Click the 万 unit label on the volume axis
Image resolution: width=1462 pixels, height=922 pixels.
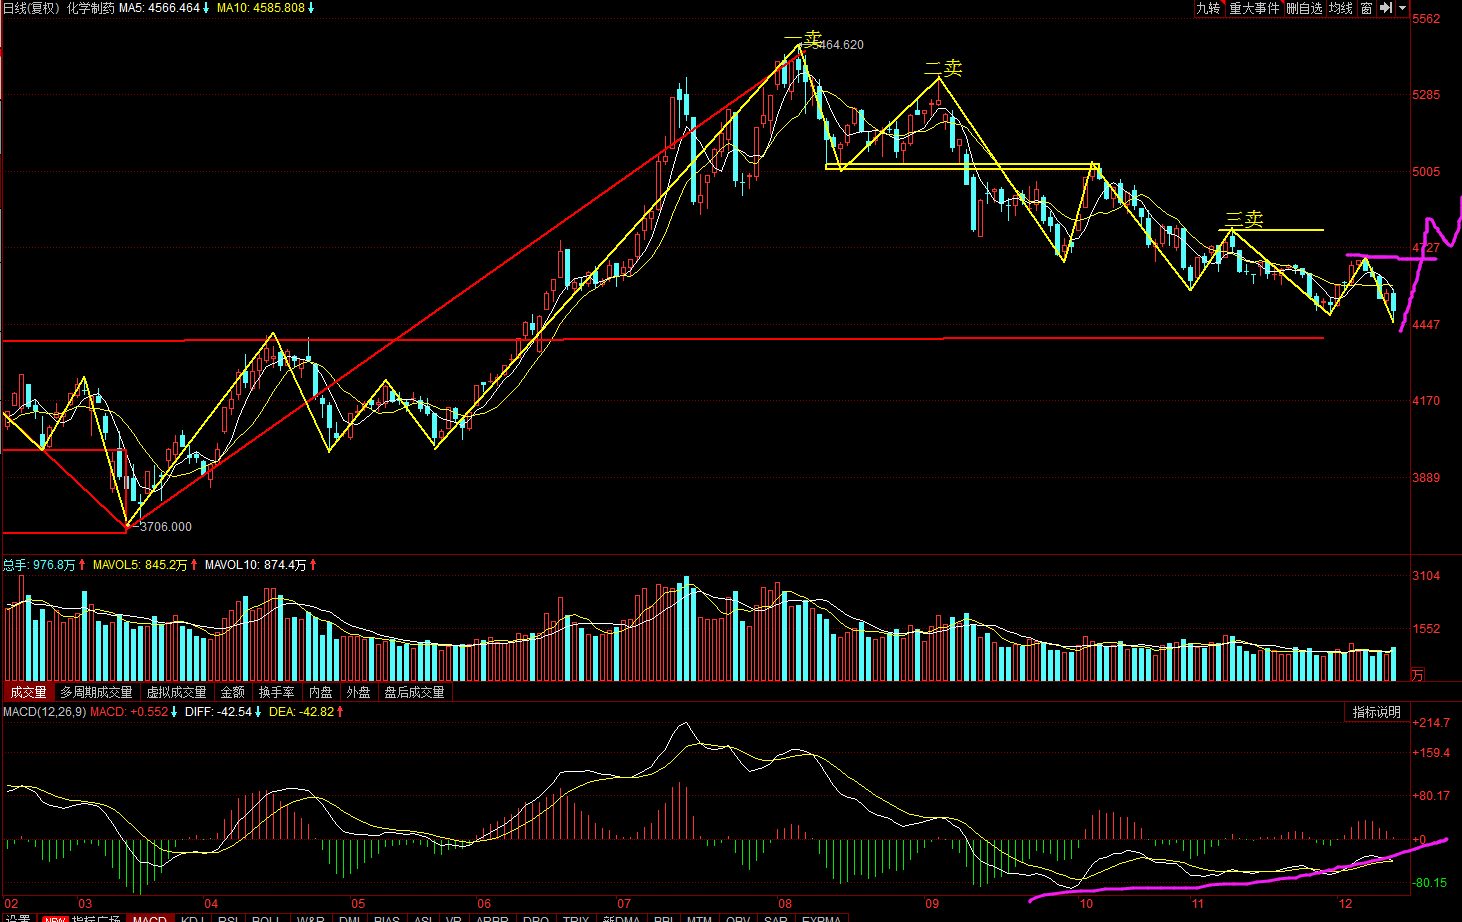[x=1417, y=675]
